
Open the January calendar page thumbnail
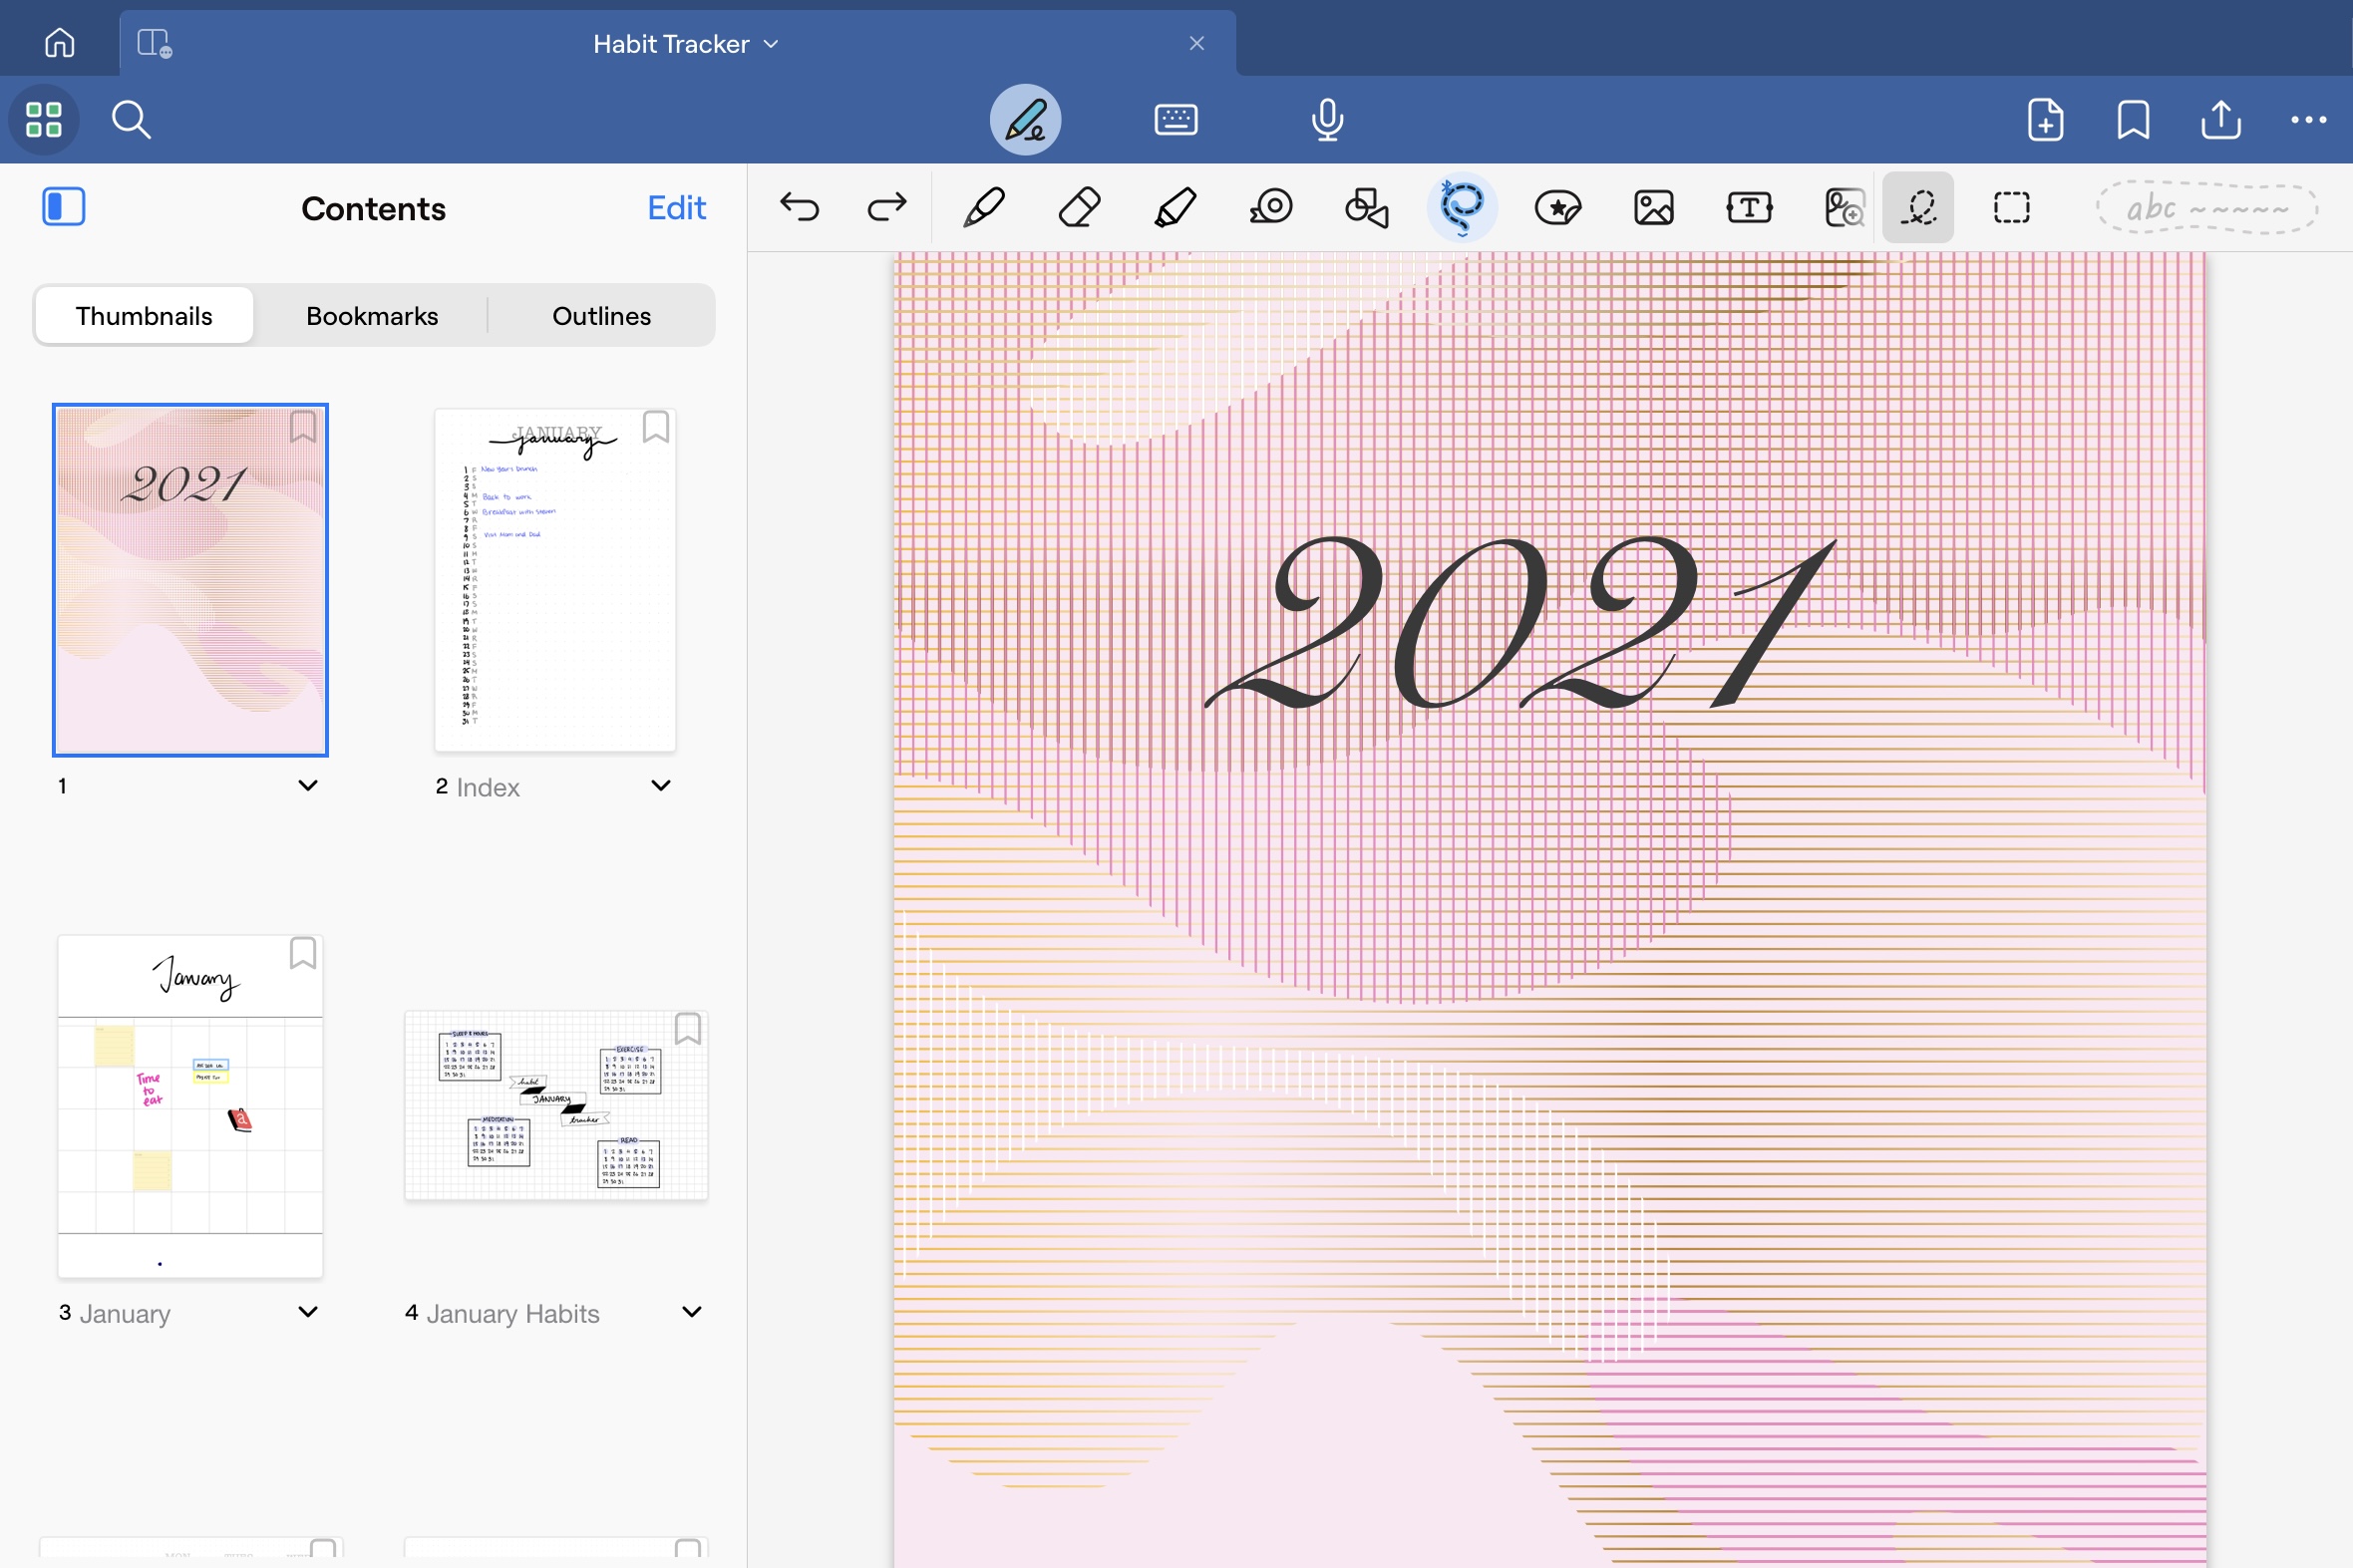point(190,1106)
